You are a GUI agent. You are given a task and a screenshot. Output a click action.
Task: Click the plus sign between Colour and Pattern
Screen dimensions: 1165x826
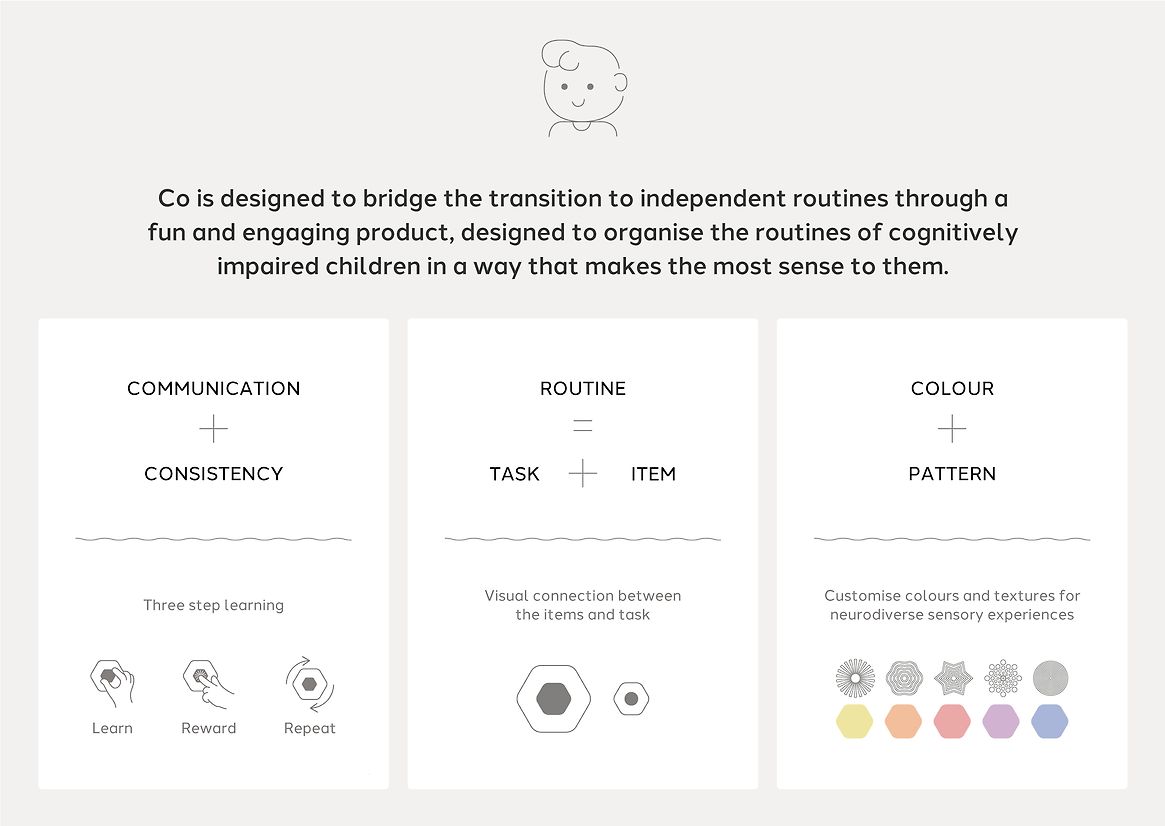pyautogui.click(x=952, y=430)
